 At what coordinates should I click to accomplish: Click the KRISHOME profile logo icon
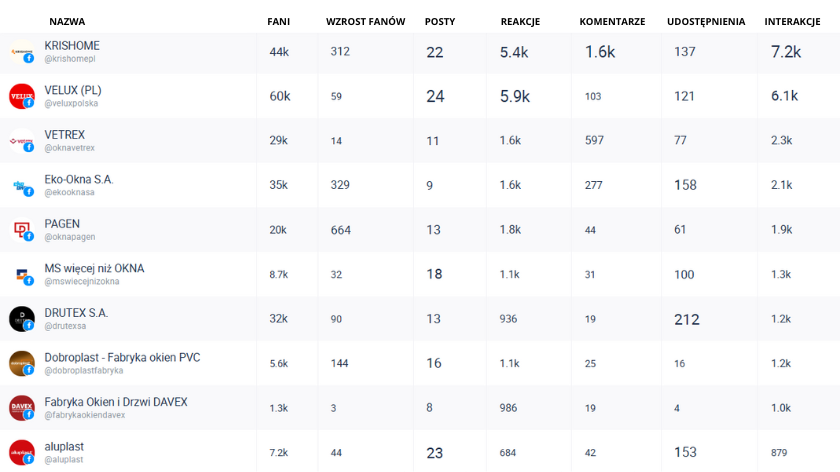click(x=22, y=52)
